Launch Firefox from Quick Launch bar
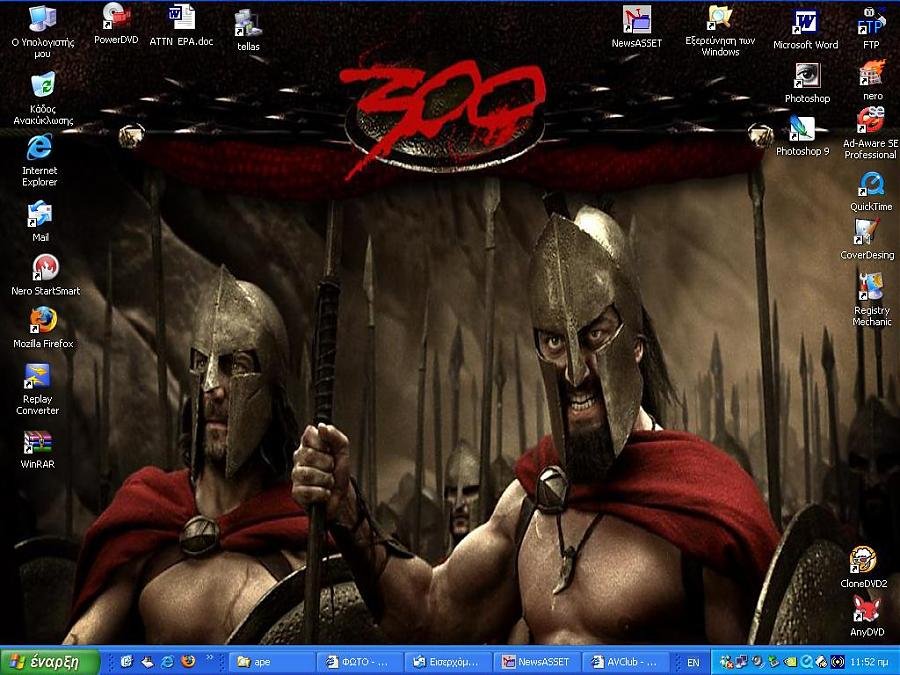The image size is (900, 675). pos(188,662)
